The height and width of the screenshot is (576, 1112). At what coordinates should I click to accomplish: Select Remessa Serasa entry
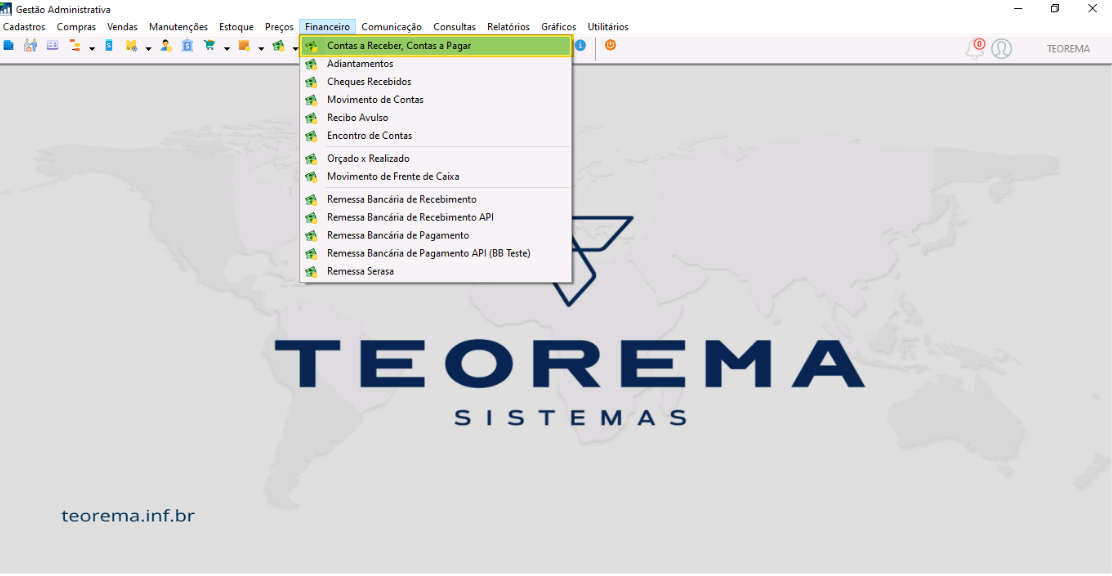435,271
